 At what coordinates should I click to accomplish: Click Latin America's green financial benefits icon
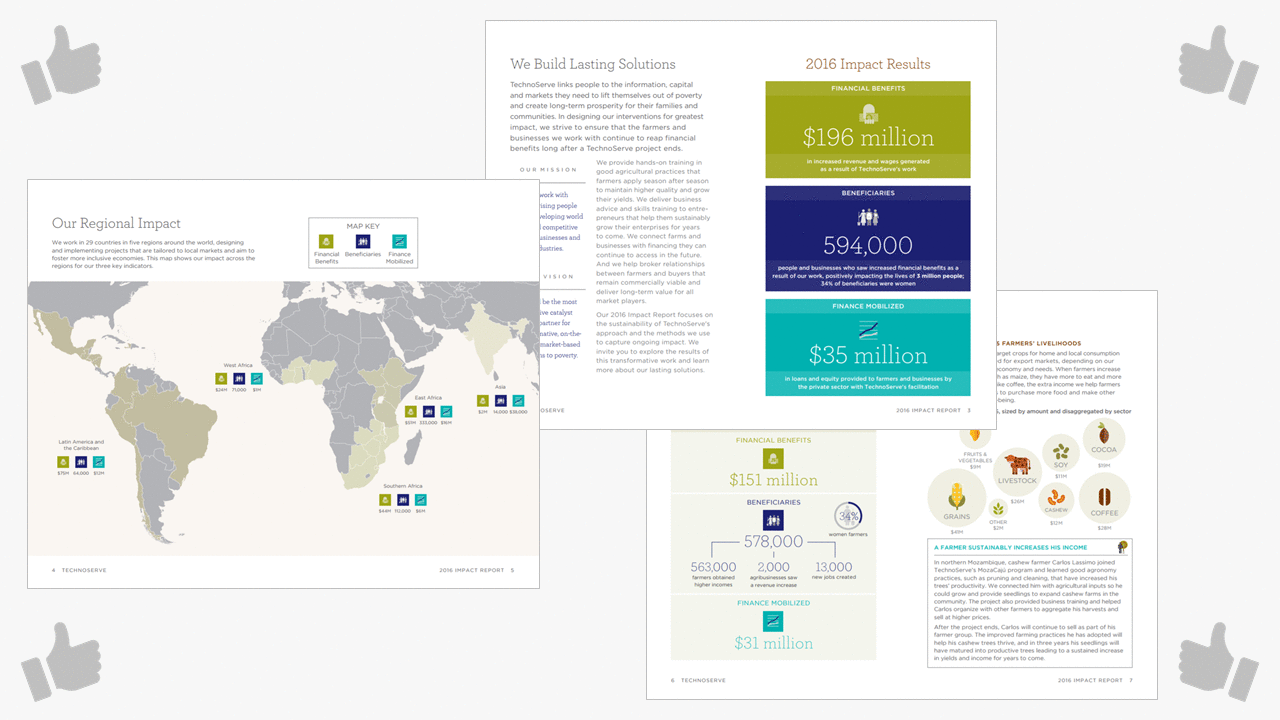point(63,462)
